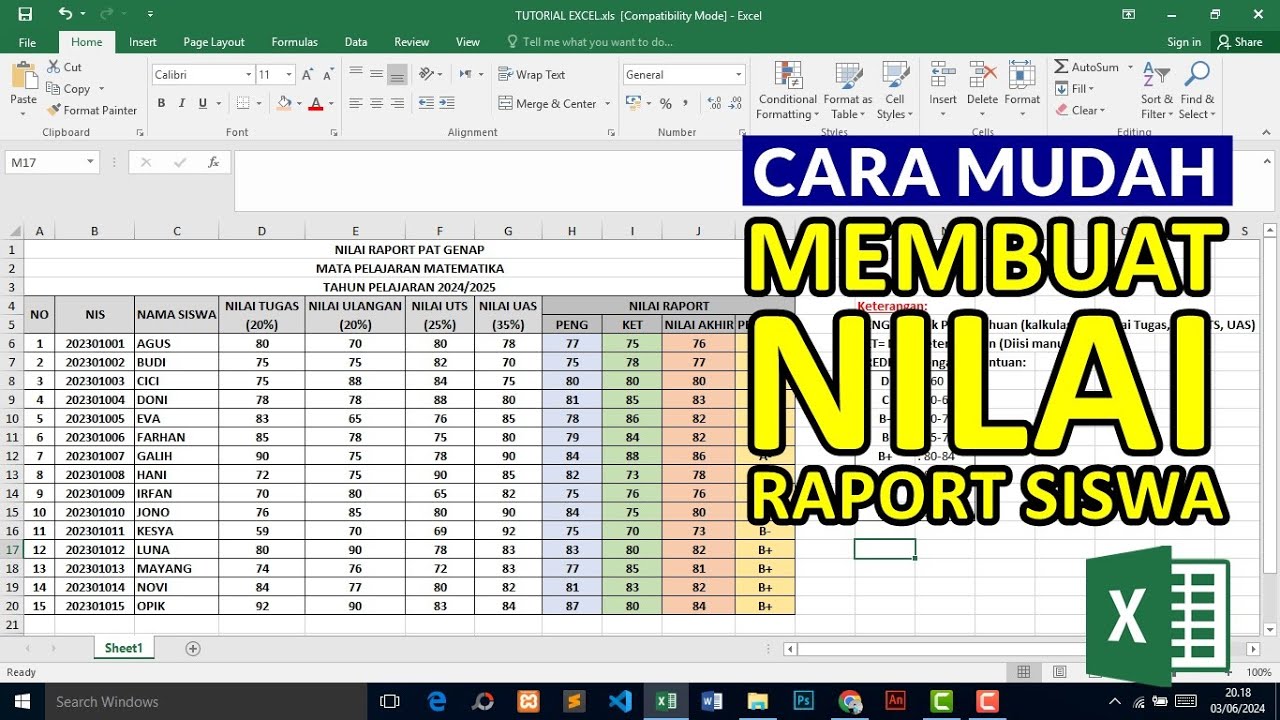The width and height of the screenshot is (1280, 720).
Task: Toggle Wrap Text
Action: click(x=533, y=75)
